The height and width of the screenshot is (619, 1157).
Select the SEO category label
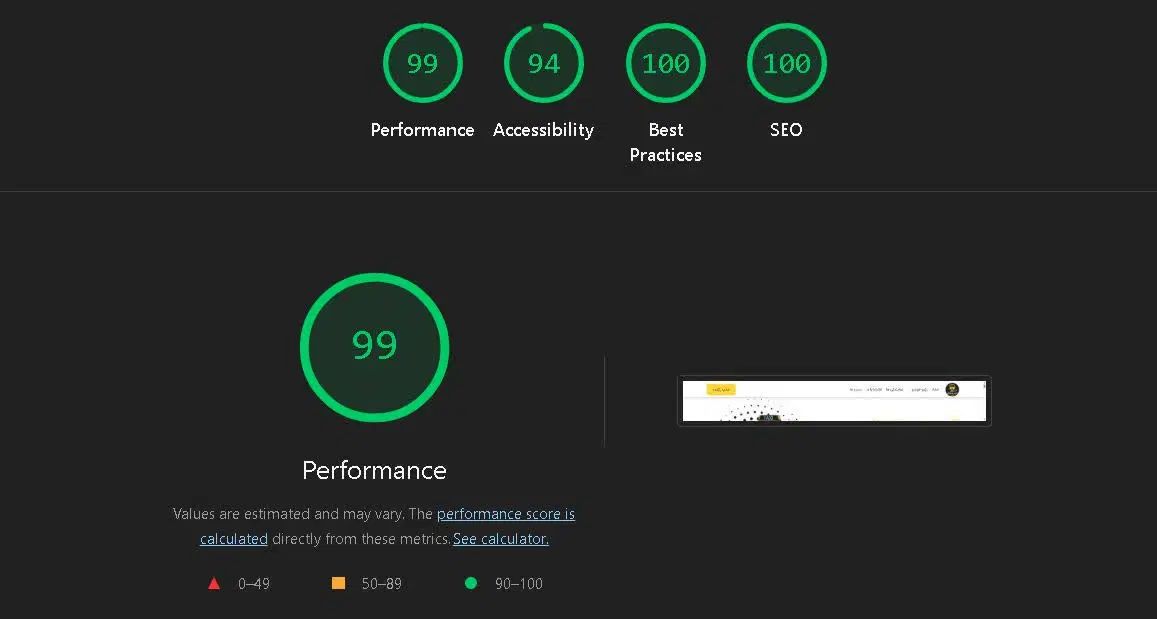coord(787,130)
